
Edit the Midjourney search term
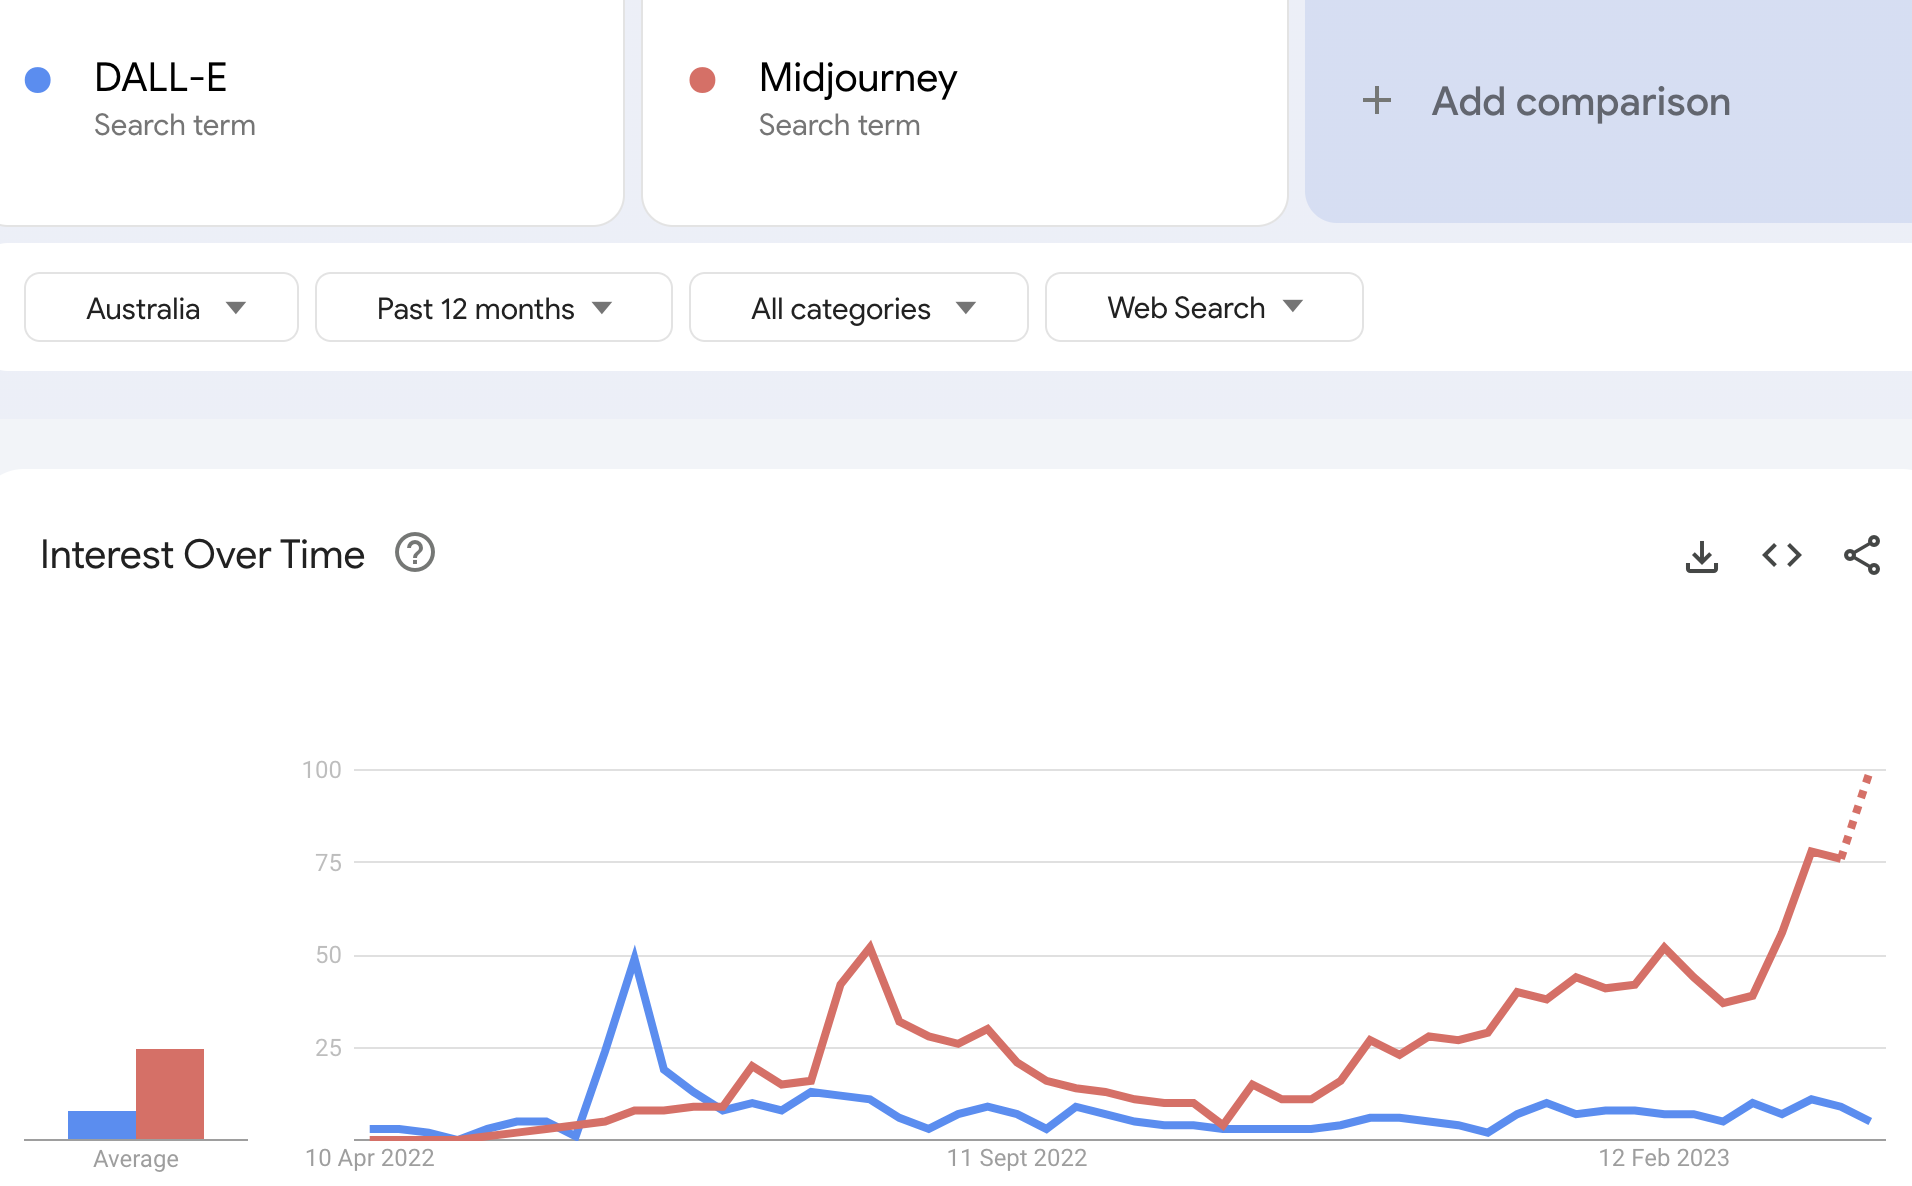[x=857, y=78]
